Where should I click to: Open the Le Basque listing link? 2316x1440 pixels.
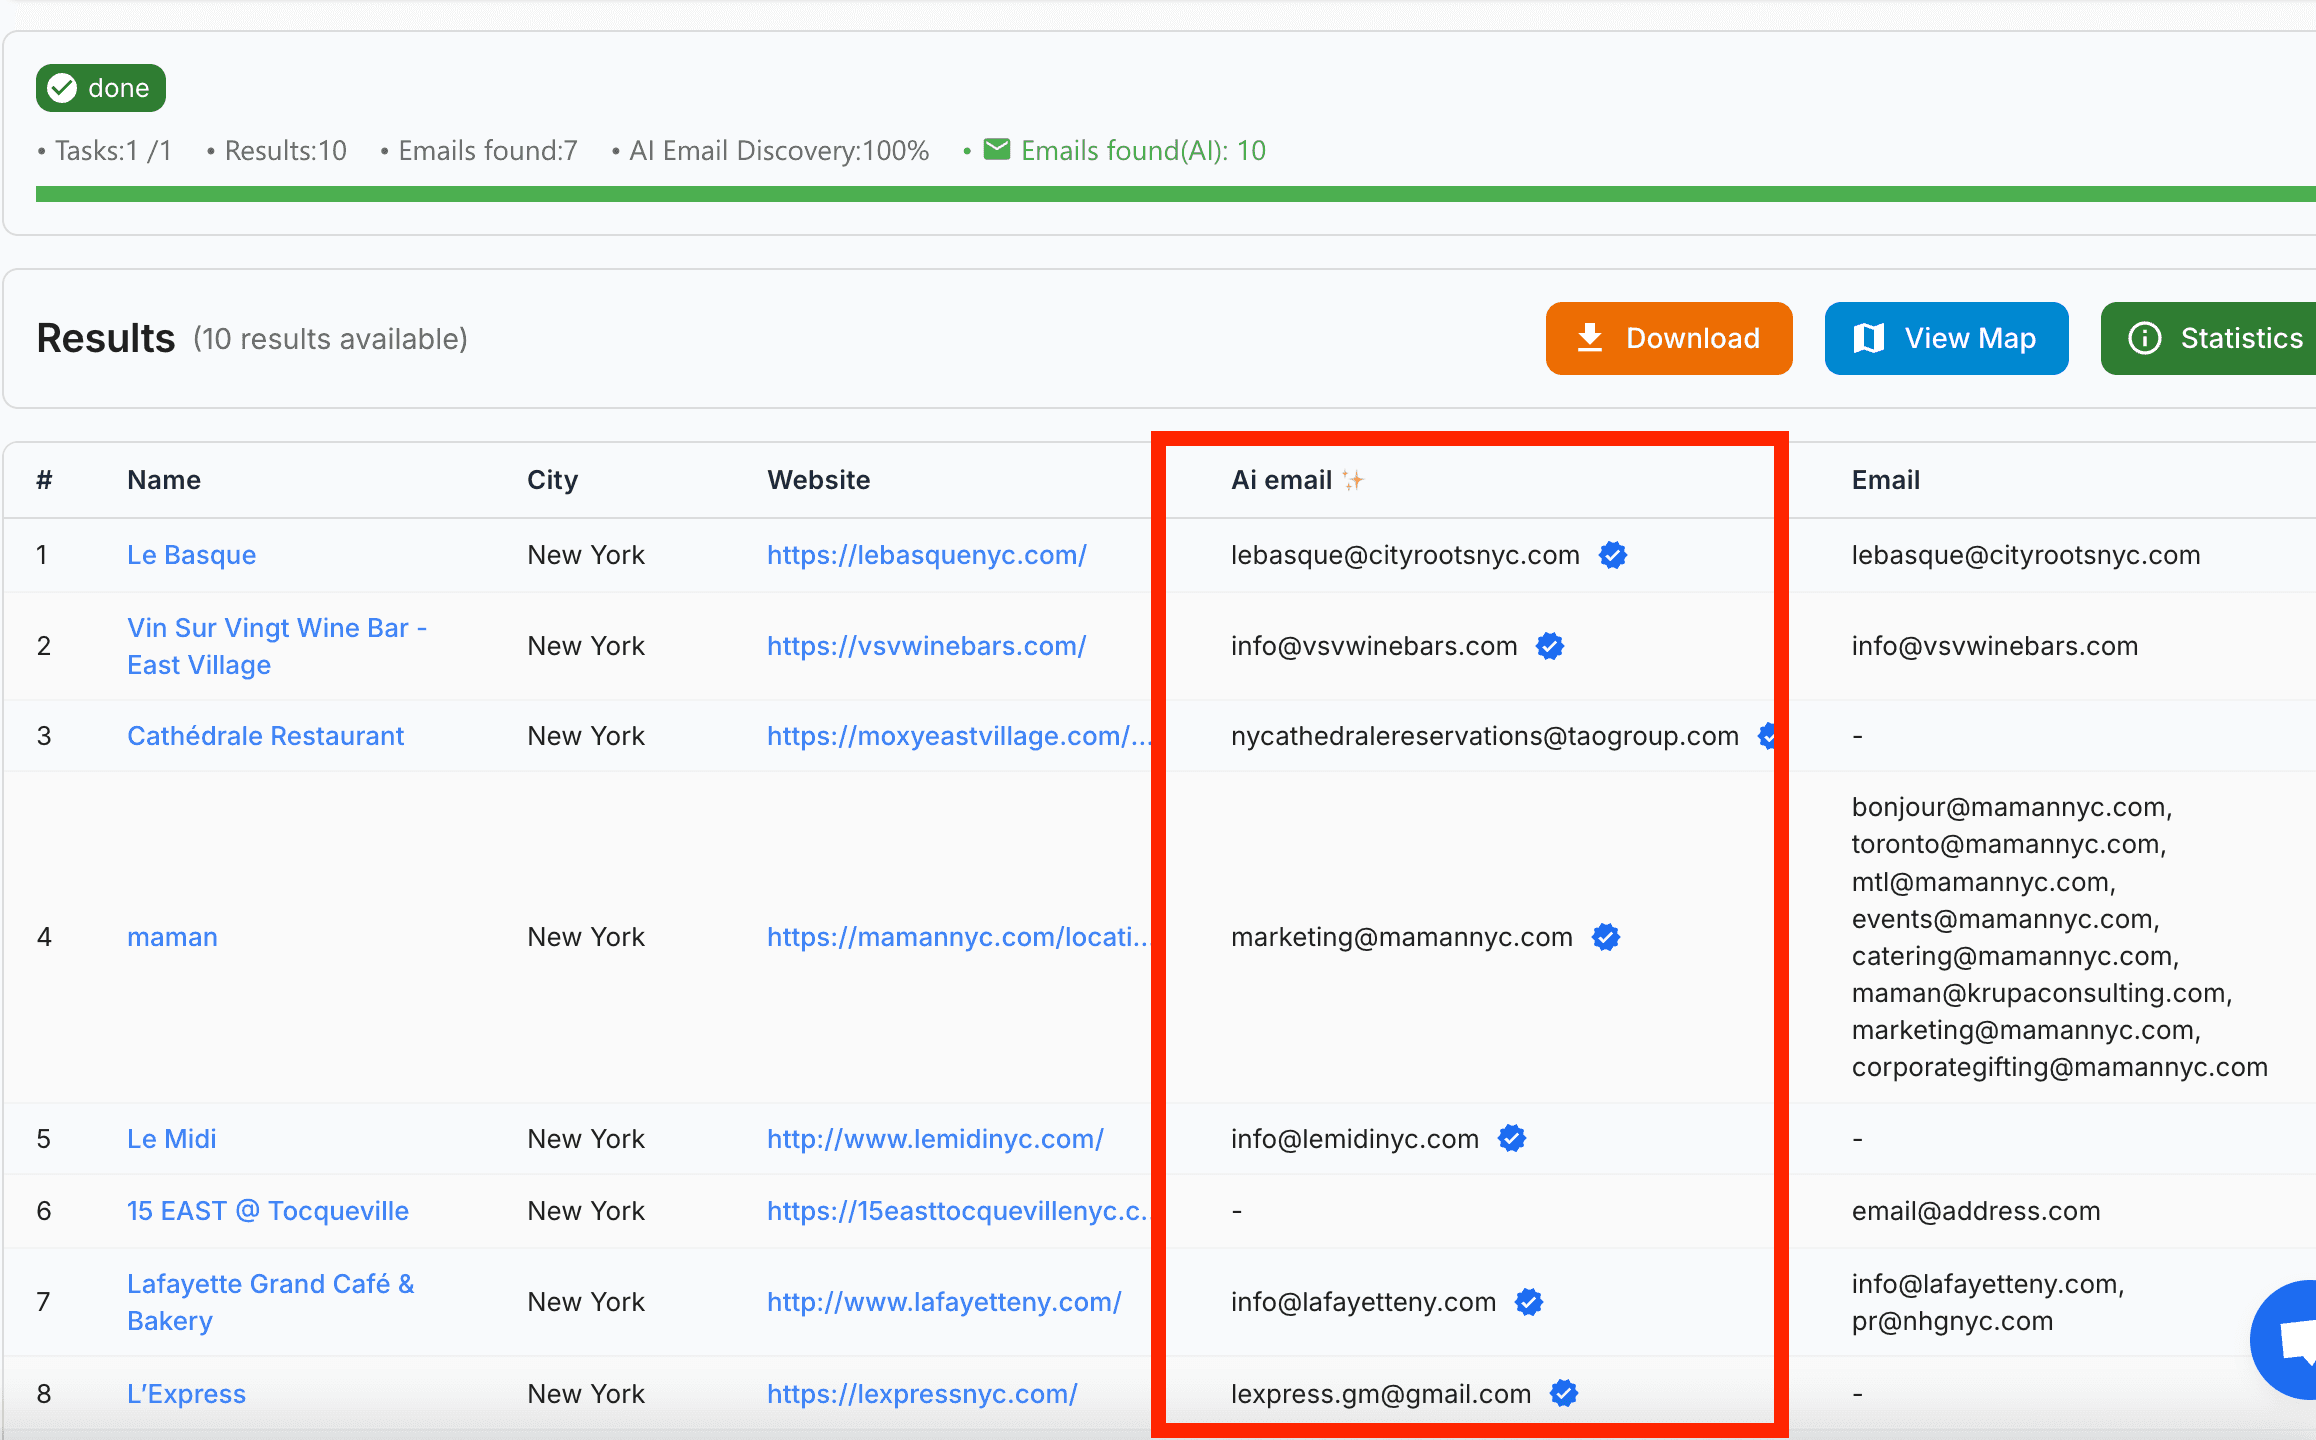(x=191, y=555)
